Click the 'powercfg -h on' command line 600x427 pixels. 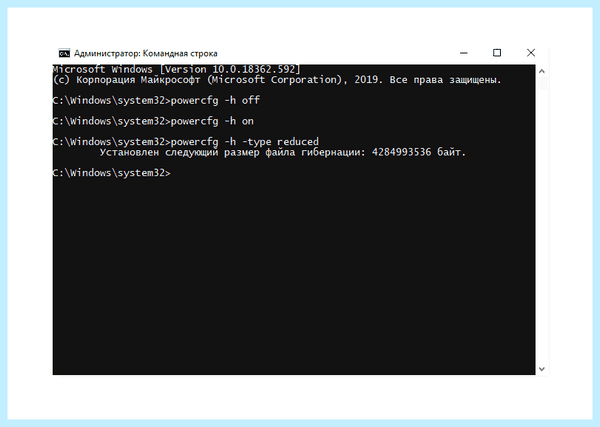153,121
